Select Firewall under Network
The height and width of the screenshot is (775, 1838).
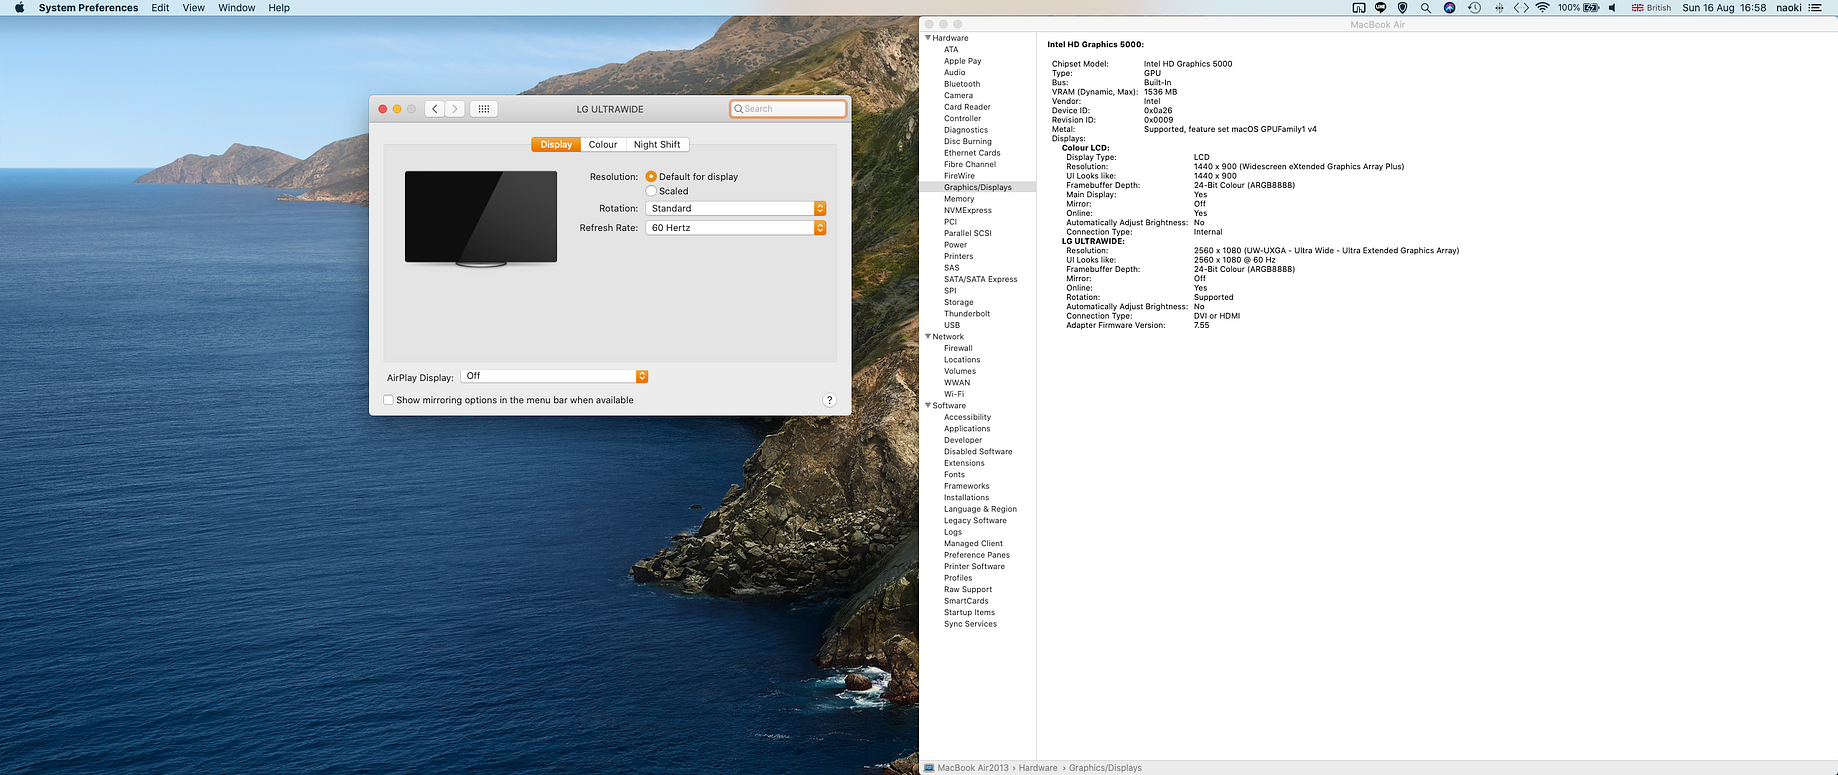point(958,348)
